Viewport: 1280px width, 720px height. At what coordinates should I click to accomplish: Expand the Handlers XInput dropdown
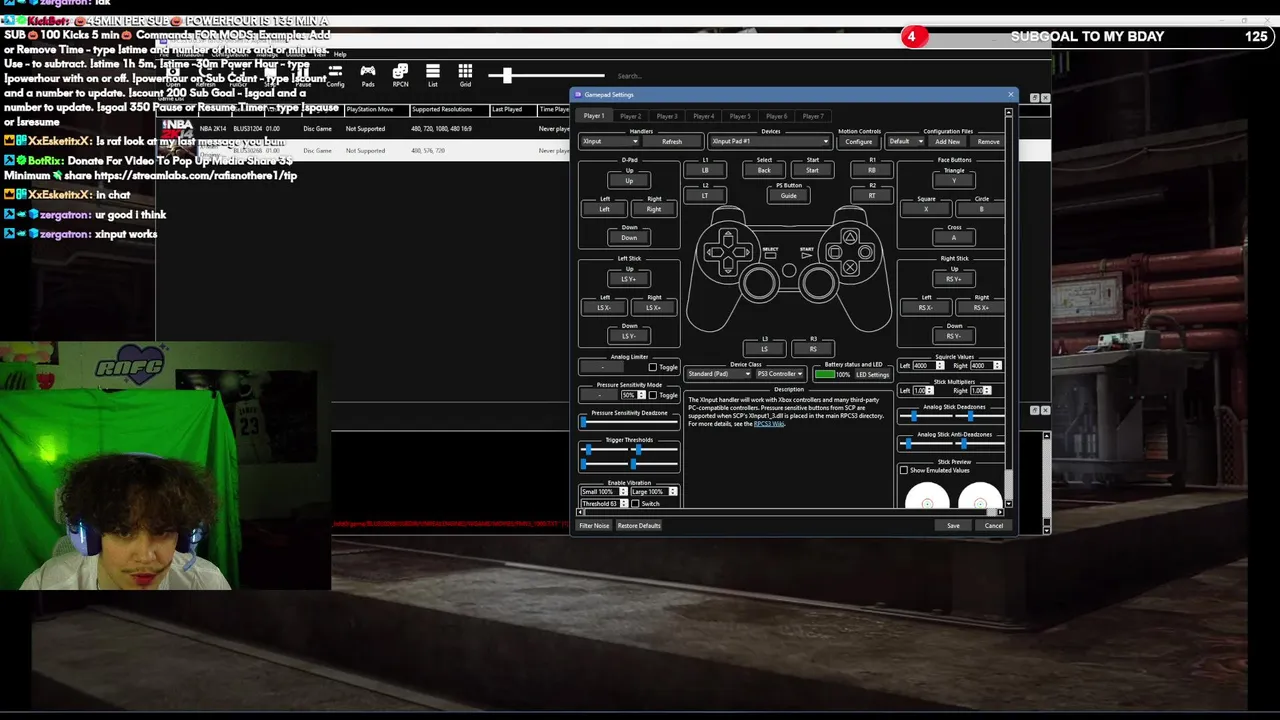[x=610, y=142]
